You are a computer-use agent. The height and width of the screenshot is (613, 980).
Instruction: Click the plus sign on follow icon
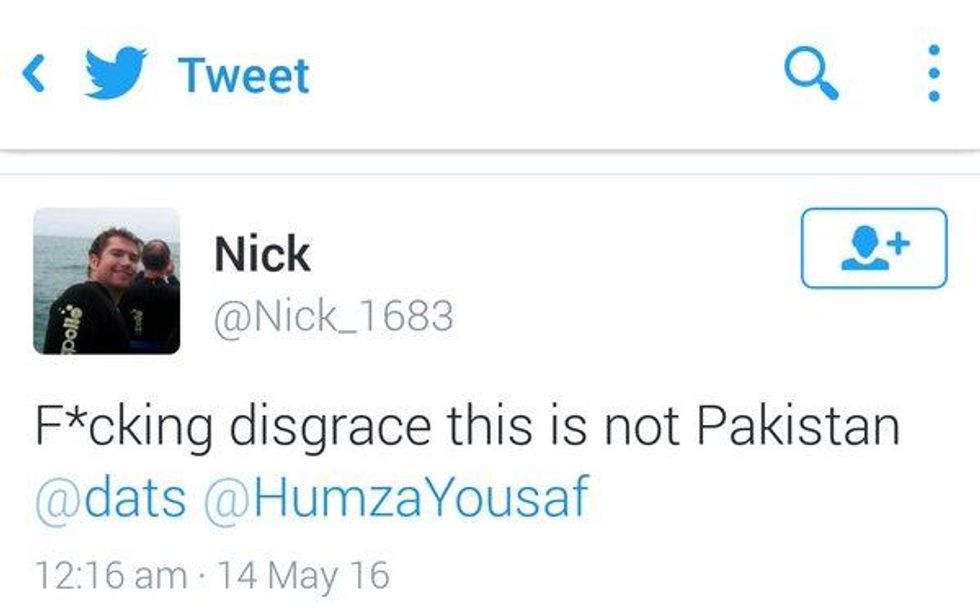click(899, 243)
